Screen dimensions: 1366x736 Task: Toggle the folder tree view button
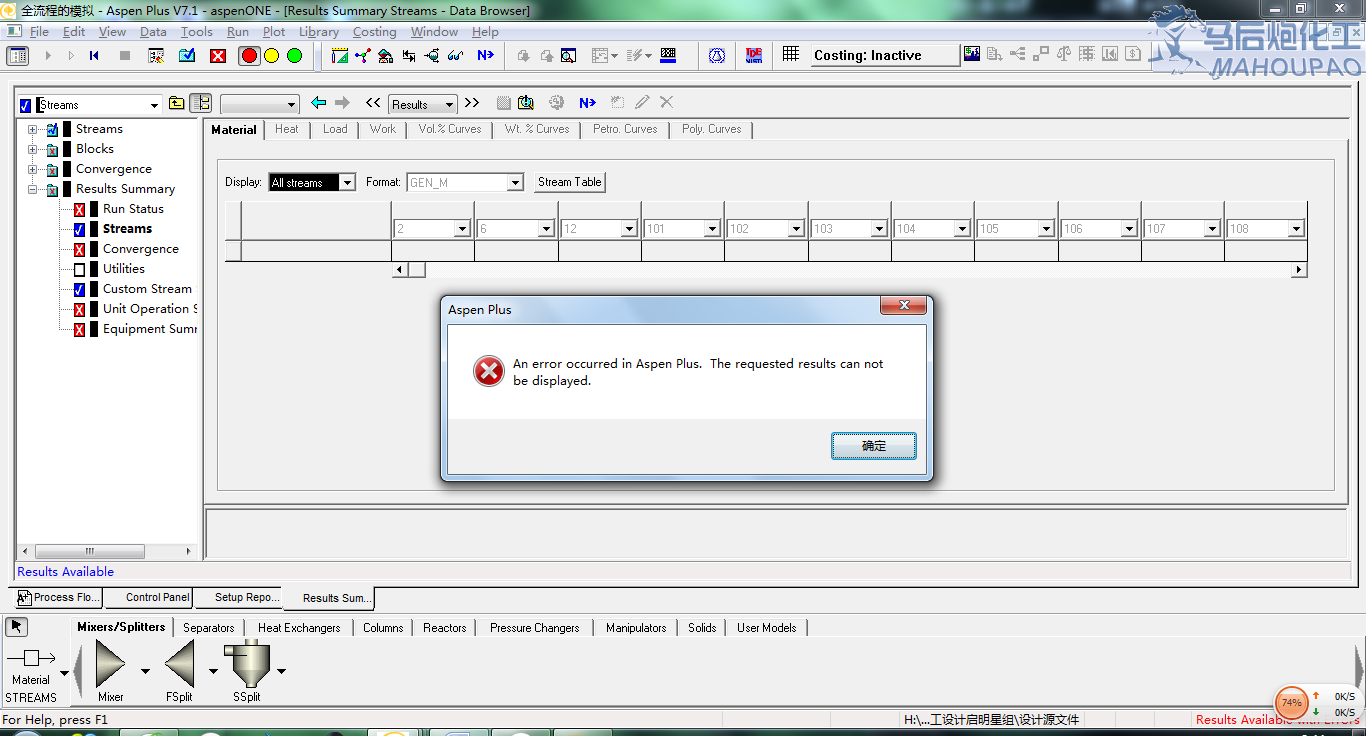[200, 103]
